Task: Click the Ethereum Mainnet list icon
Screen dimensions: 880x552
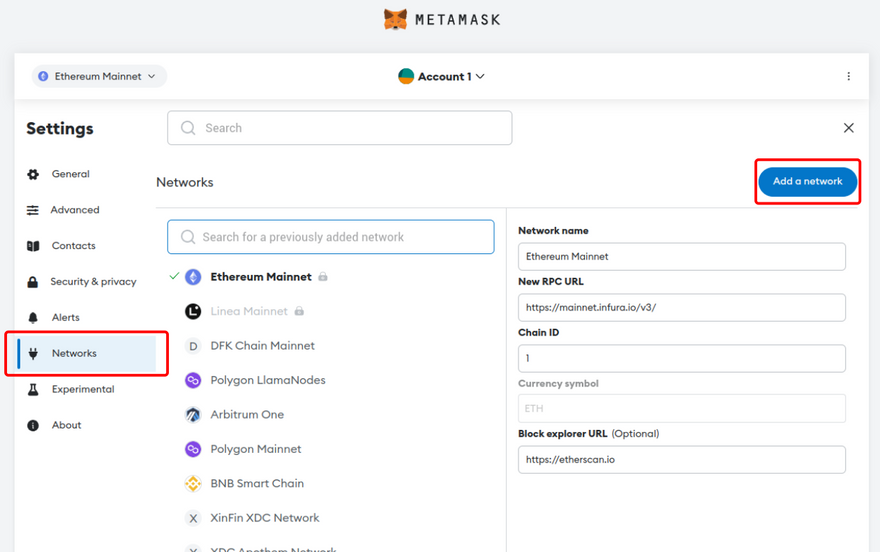Action: (193, 277)
